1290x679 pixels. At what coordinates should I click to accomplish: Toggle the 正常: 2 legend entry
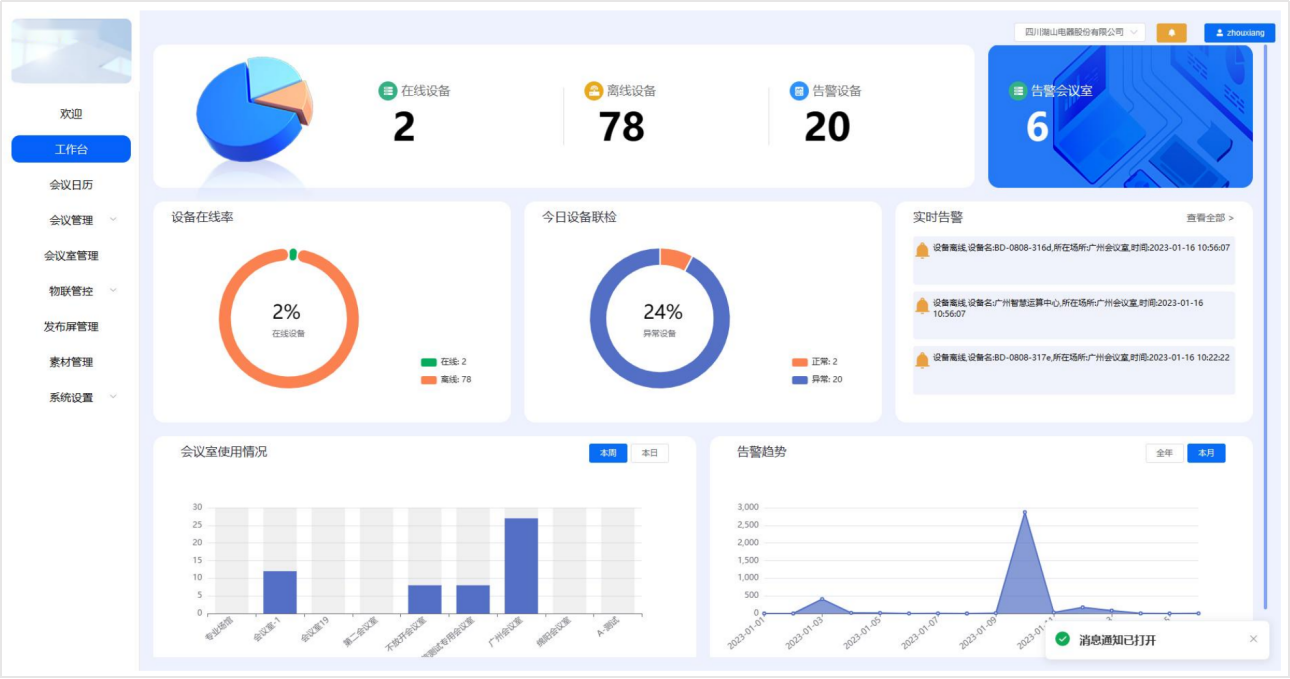pos(815,362)
